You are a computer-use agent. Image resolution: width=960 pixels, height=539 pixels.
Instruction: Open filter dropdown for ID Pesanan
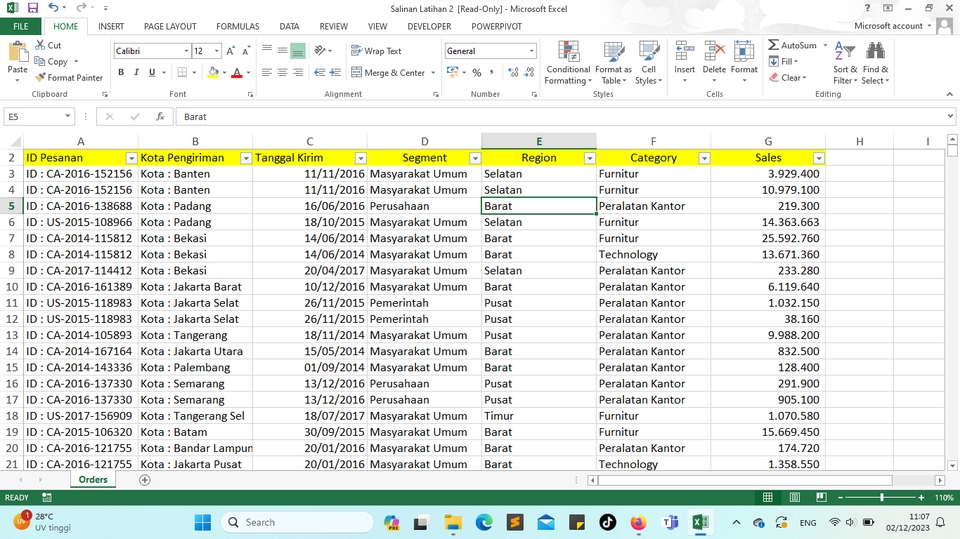click(x=131, y=158)
